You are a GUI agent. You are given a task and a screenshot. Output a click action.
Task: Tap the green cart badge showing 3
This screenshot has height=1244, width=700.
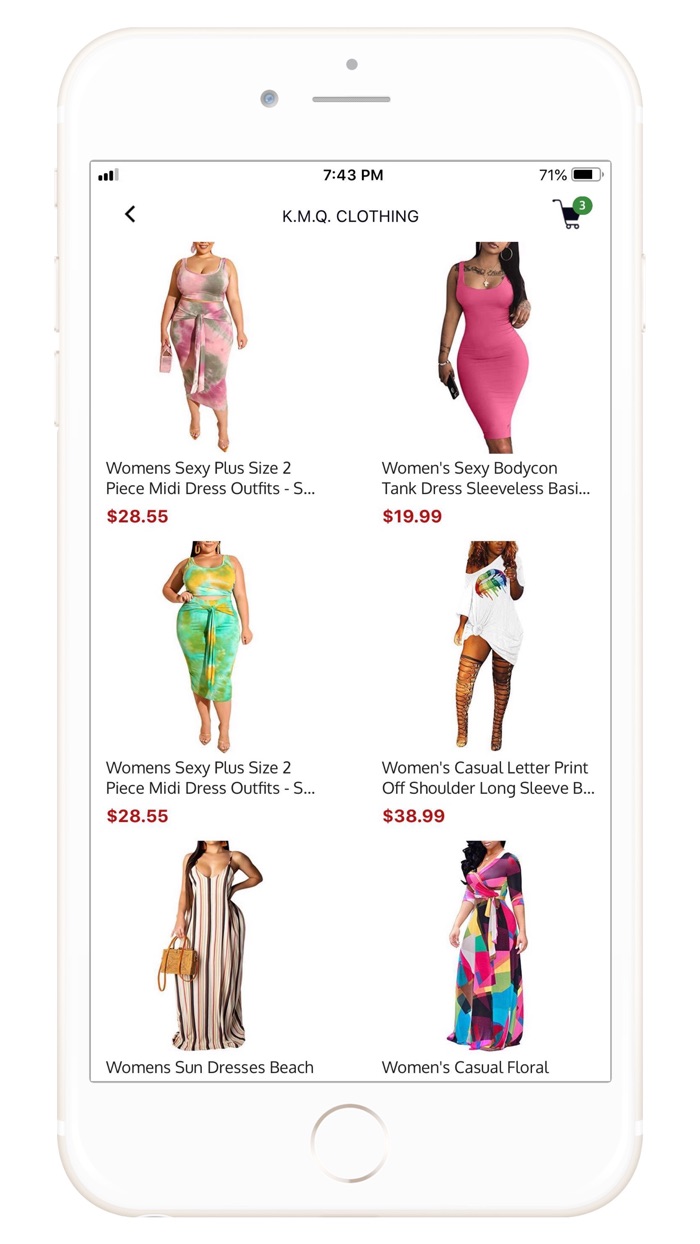click(x=582, y=206)
